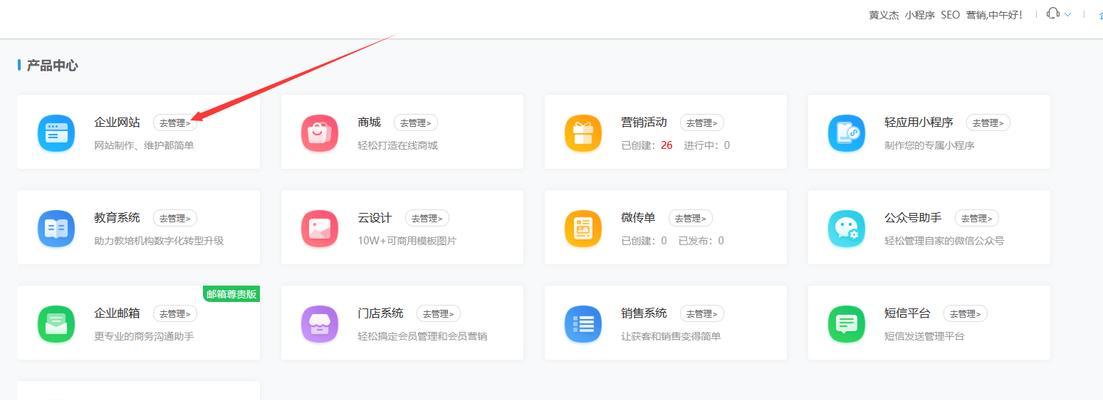Click 去管理 next to 企业网站
The height and width of the screenshot is (400, 1103).
click(x=175, y=123)
